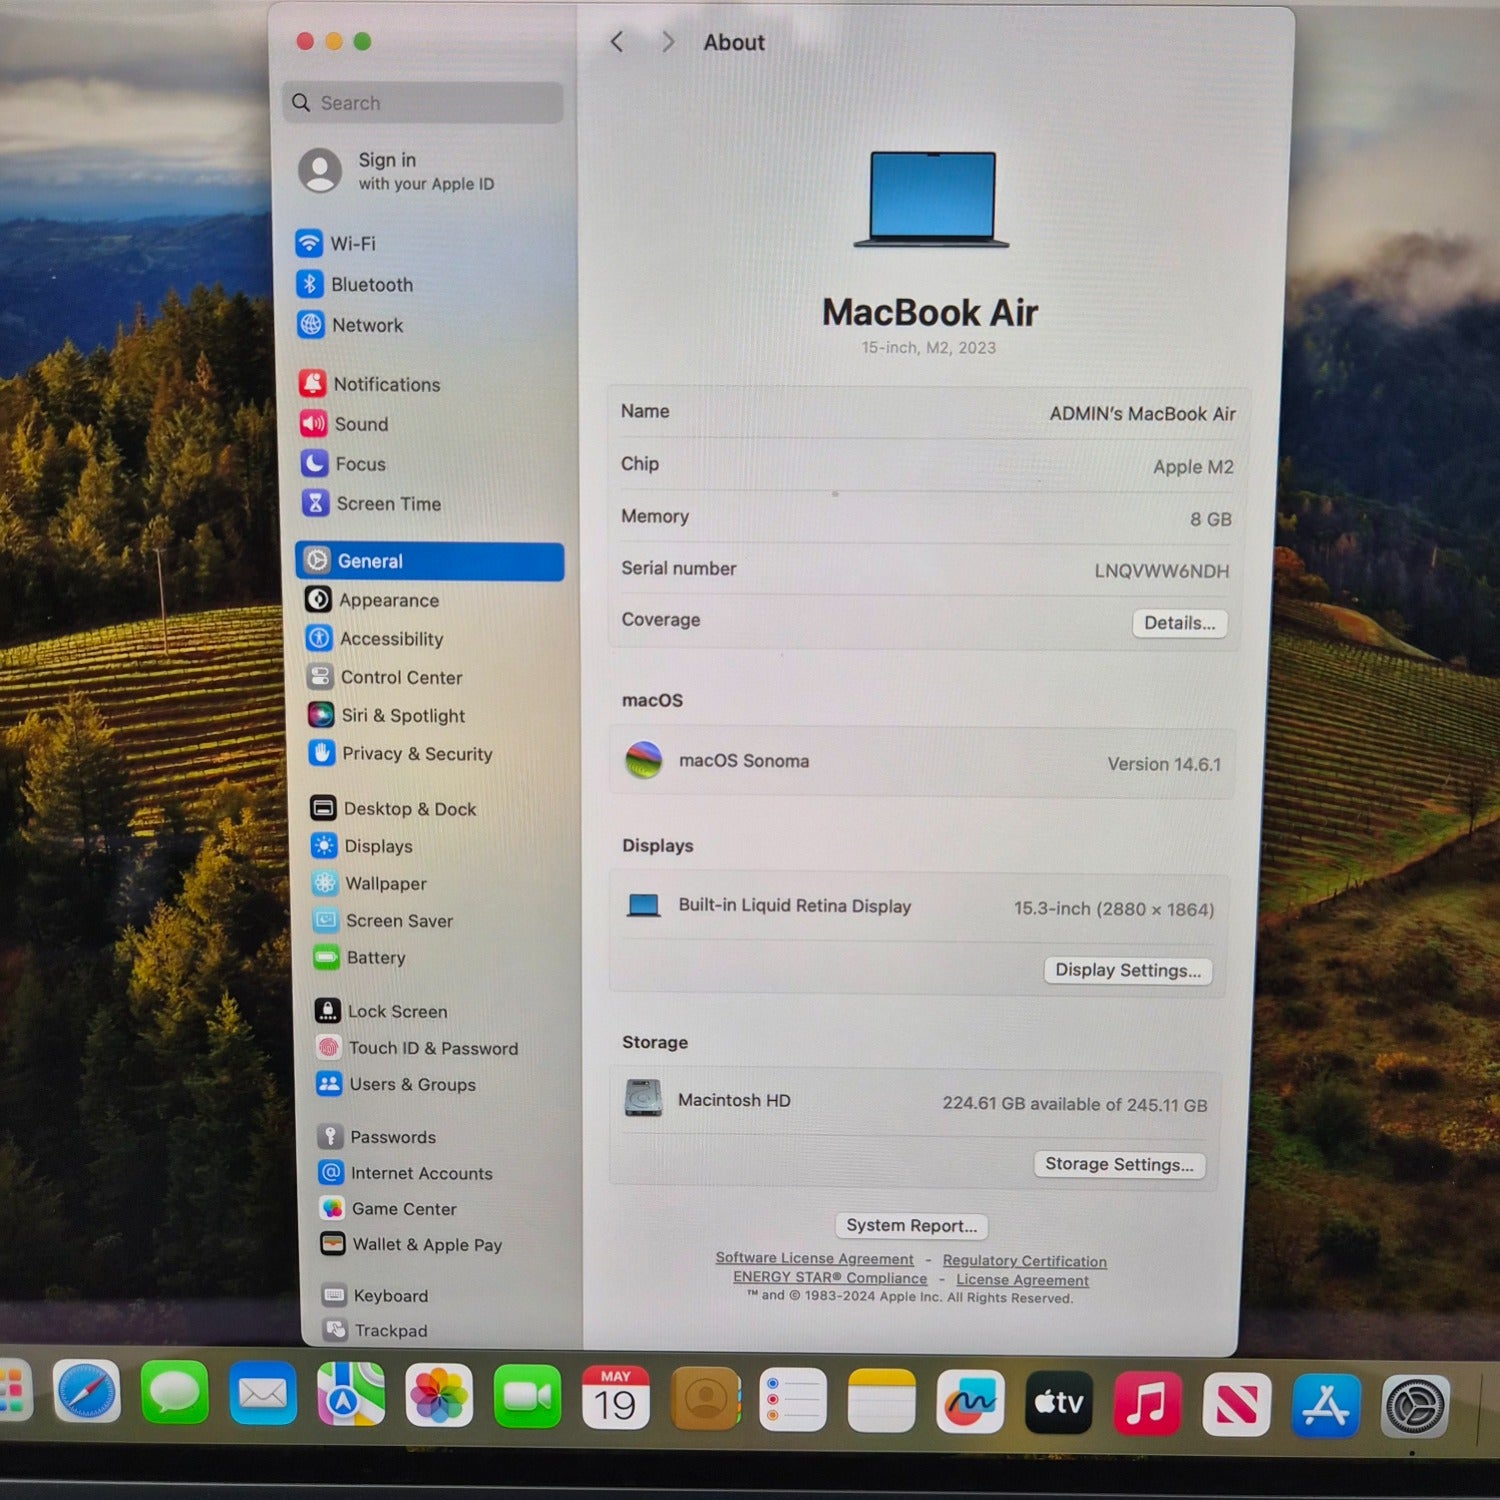
Task: Open FaceTime from the Dock
Action: [527, 1396]
